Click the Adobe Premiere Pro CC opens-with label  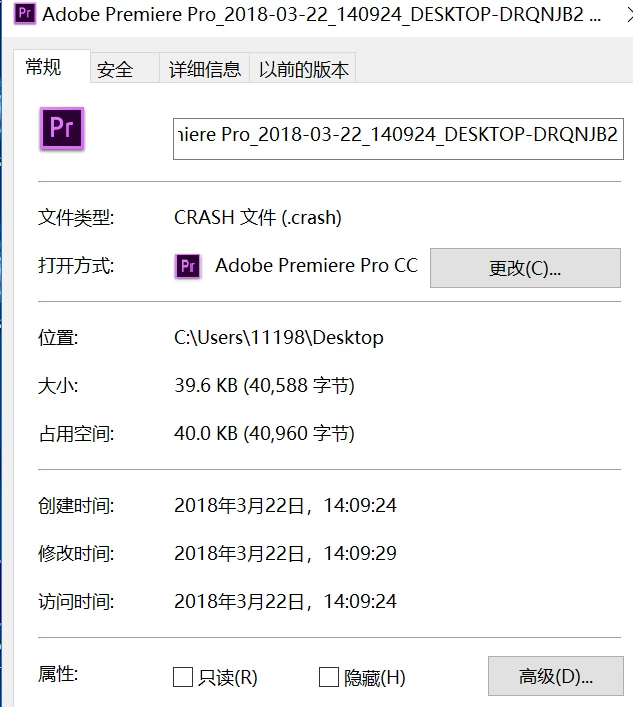point(316,266)
